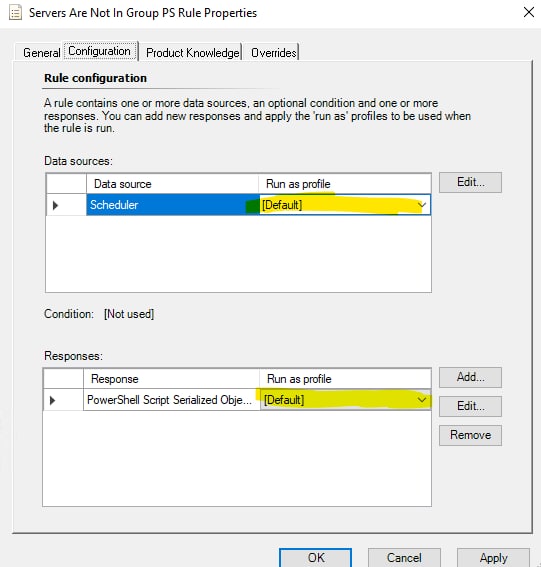
Task: Click Run as profile header in Data sources
Action: 345,184
